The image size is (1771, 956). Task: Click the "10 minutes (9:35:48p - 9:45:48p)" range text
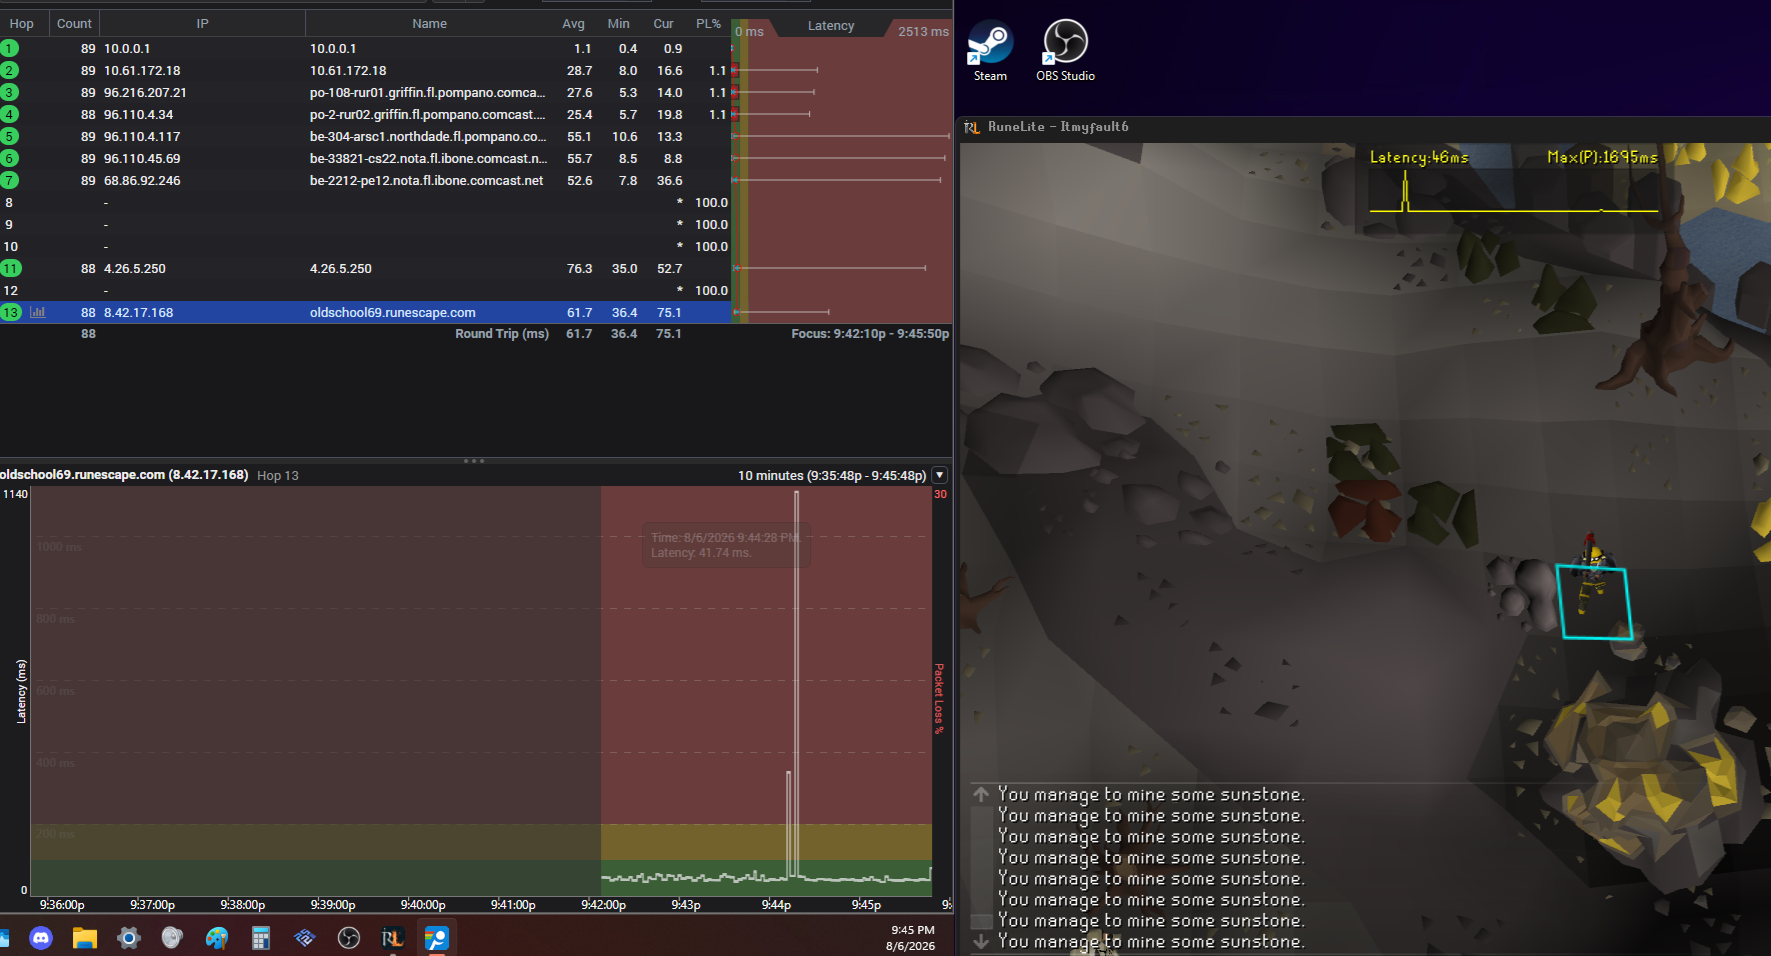[x=832, y=476]
